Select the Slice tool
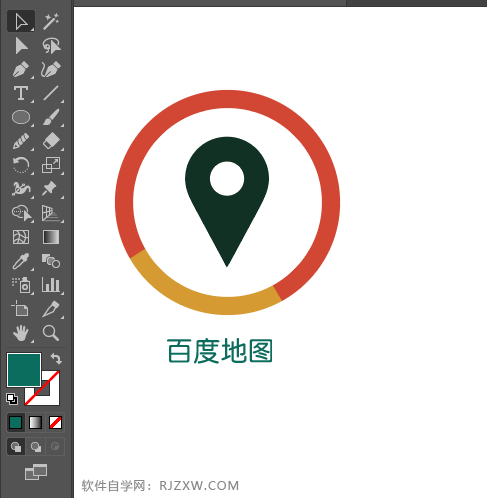This screenshot has width=487, height=498. [51, 308]
